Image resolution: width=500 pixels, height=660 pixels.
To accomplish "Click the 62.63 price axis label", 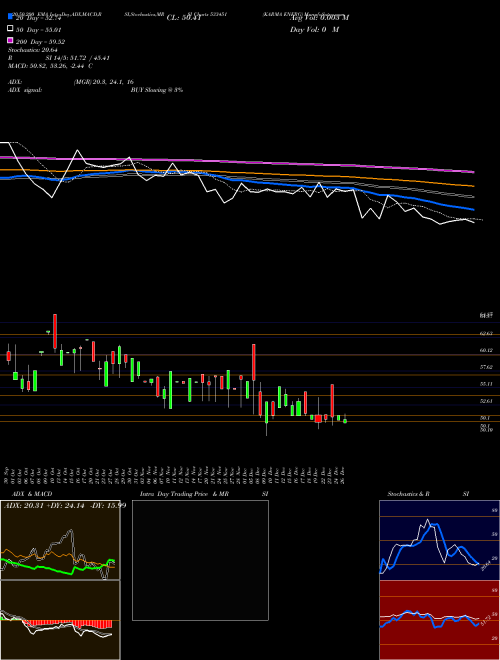I will [x=486, y=333].
